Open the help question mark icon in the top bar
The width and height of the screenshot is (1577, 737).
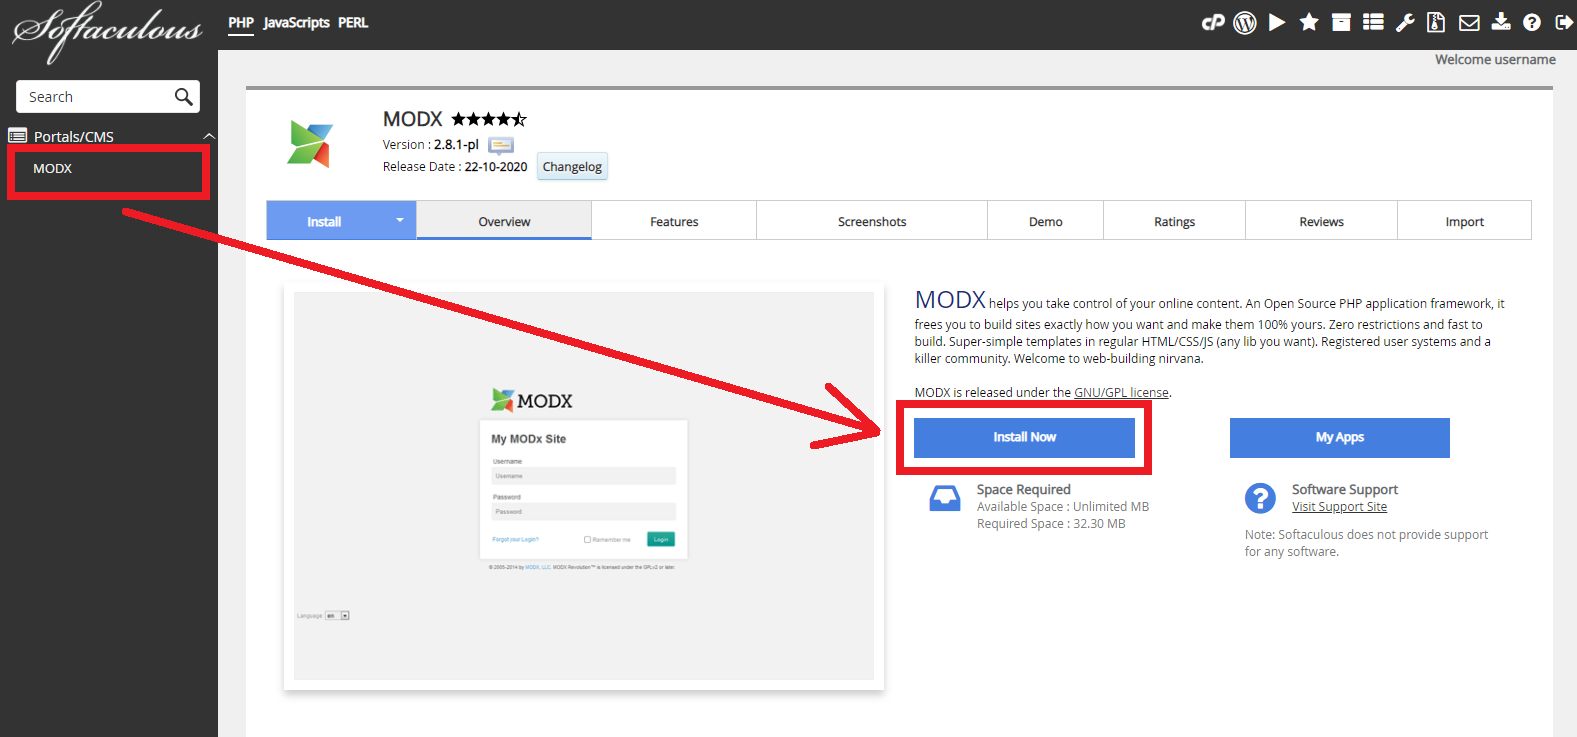point(1532,22)
